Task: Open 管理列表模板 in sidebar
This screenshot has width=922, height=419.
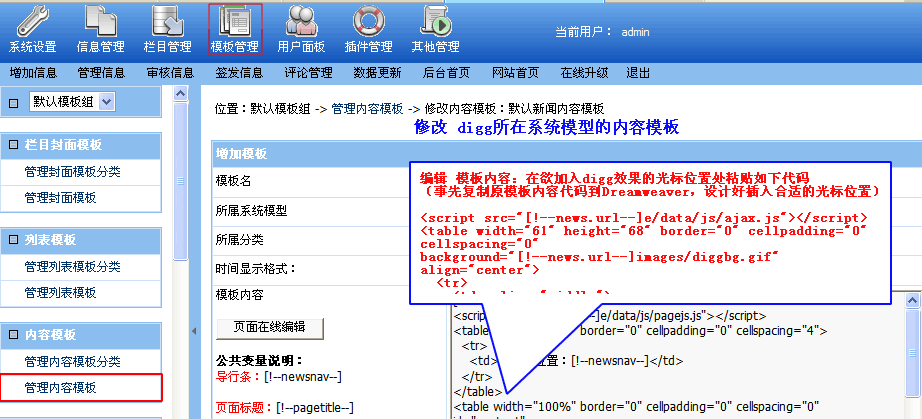Action: pos(60,292)
